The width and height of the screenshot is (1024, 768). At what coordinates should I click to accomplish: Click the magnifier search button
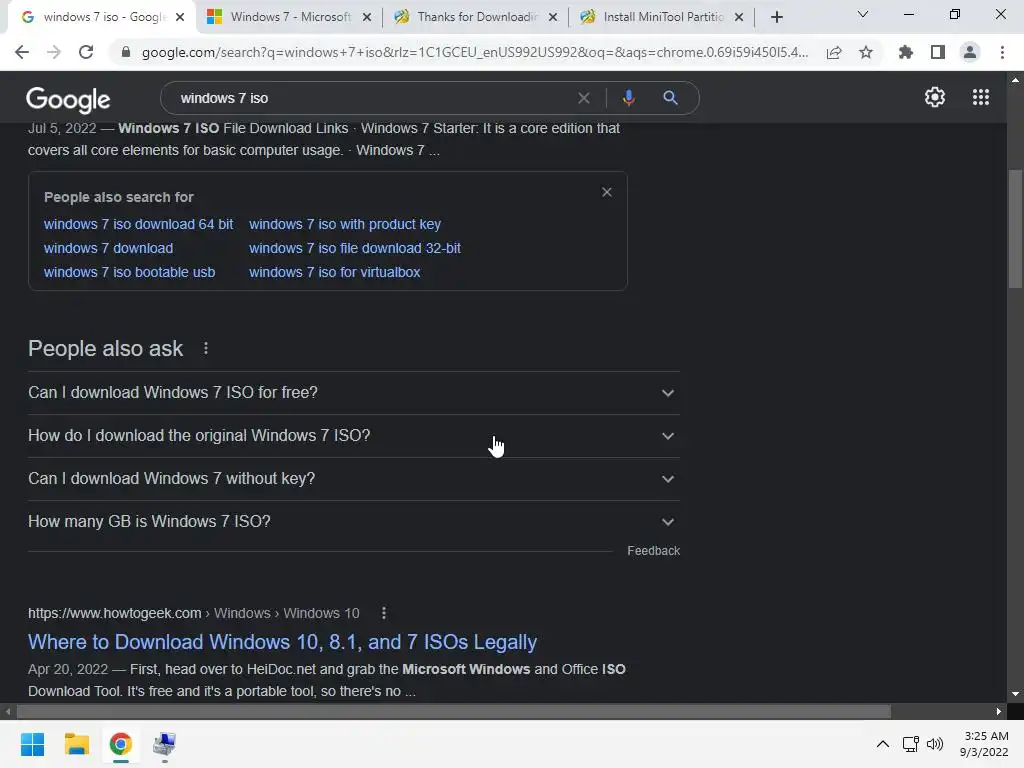point(670,98)
